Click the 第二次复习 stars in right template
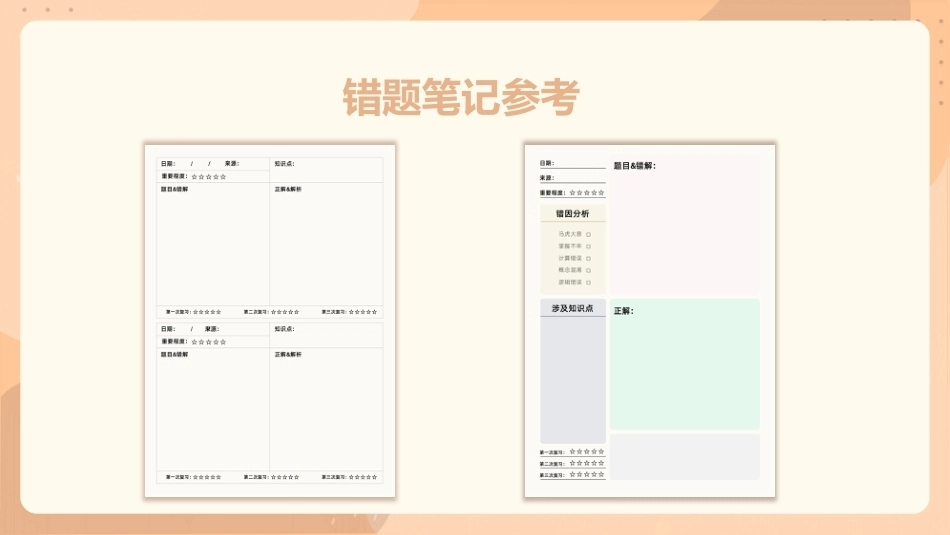950x535 pixels. click(x=586, y=464)
